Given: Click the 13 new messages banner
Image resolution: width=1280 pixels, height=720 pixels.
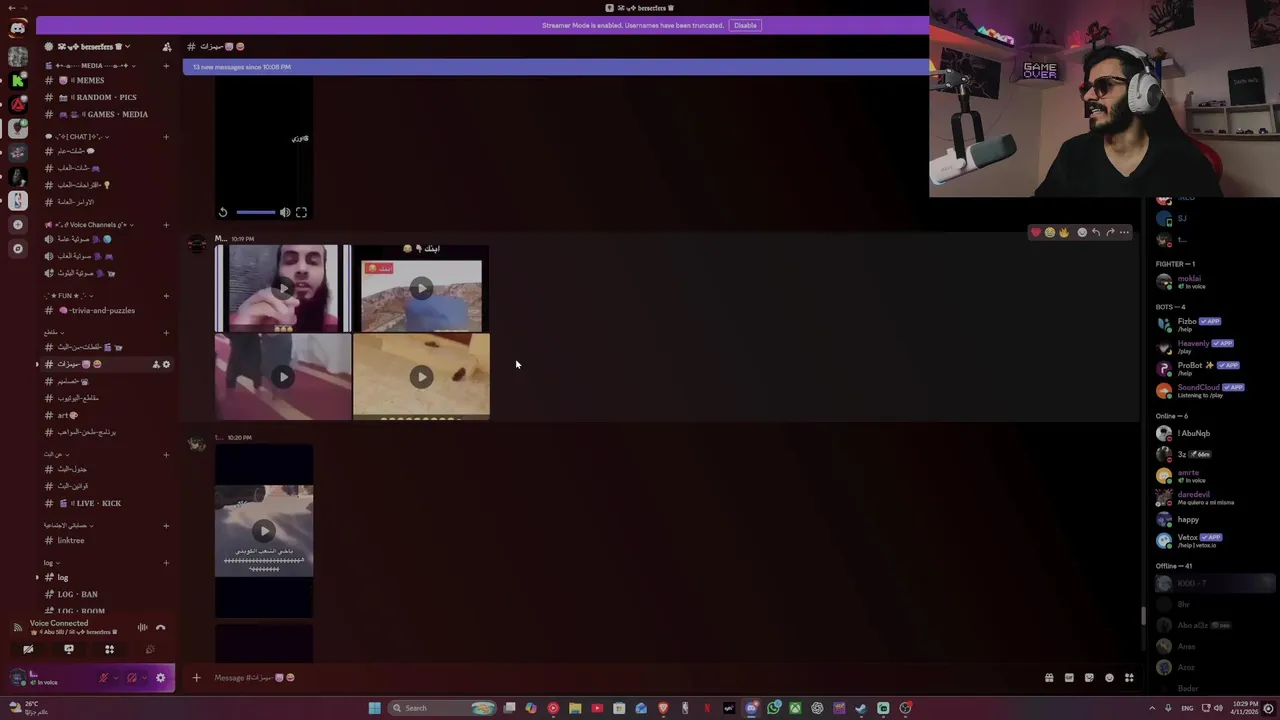Looking at the screenshot, I should click(x=556, y=67).
